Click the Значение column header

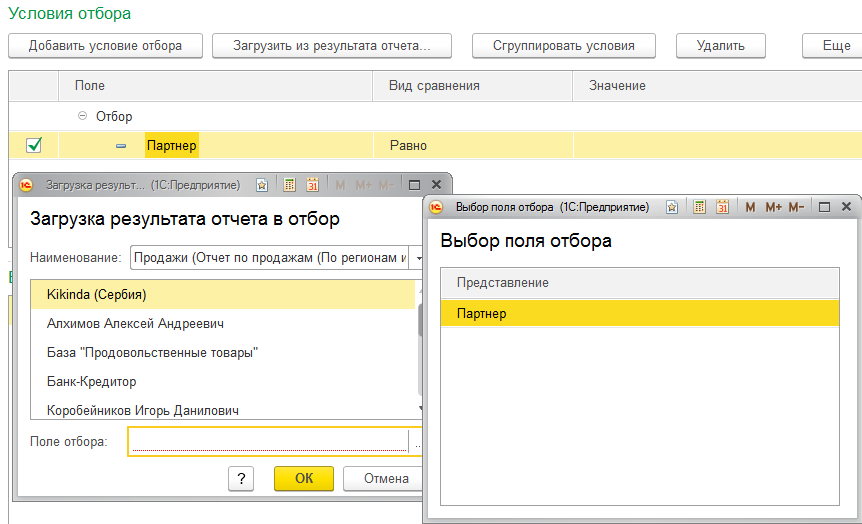pos(717,86)
